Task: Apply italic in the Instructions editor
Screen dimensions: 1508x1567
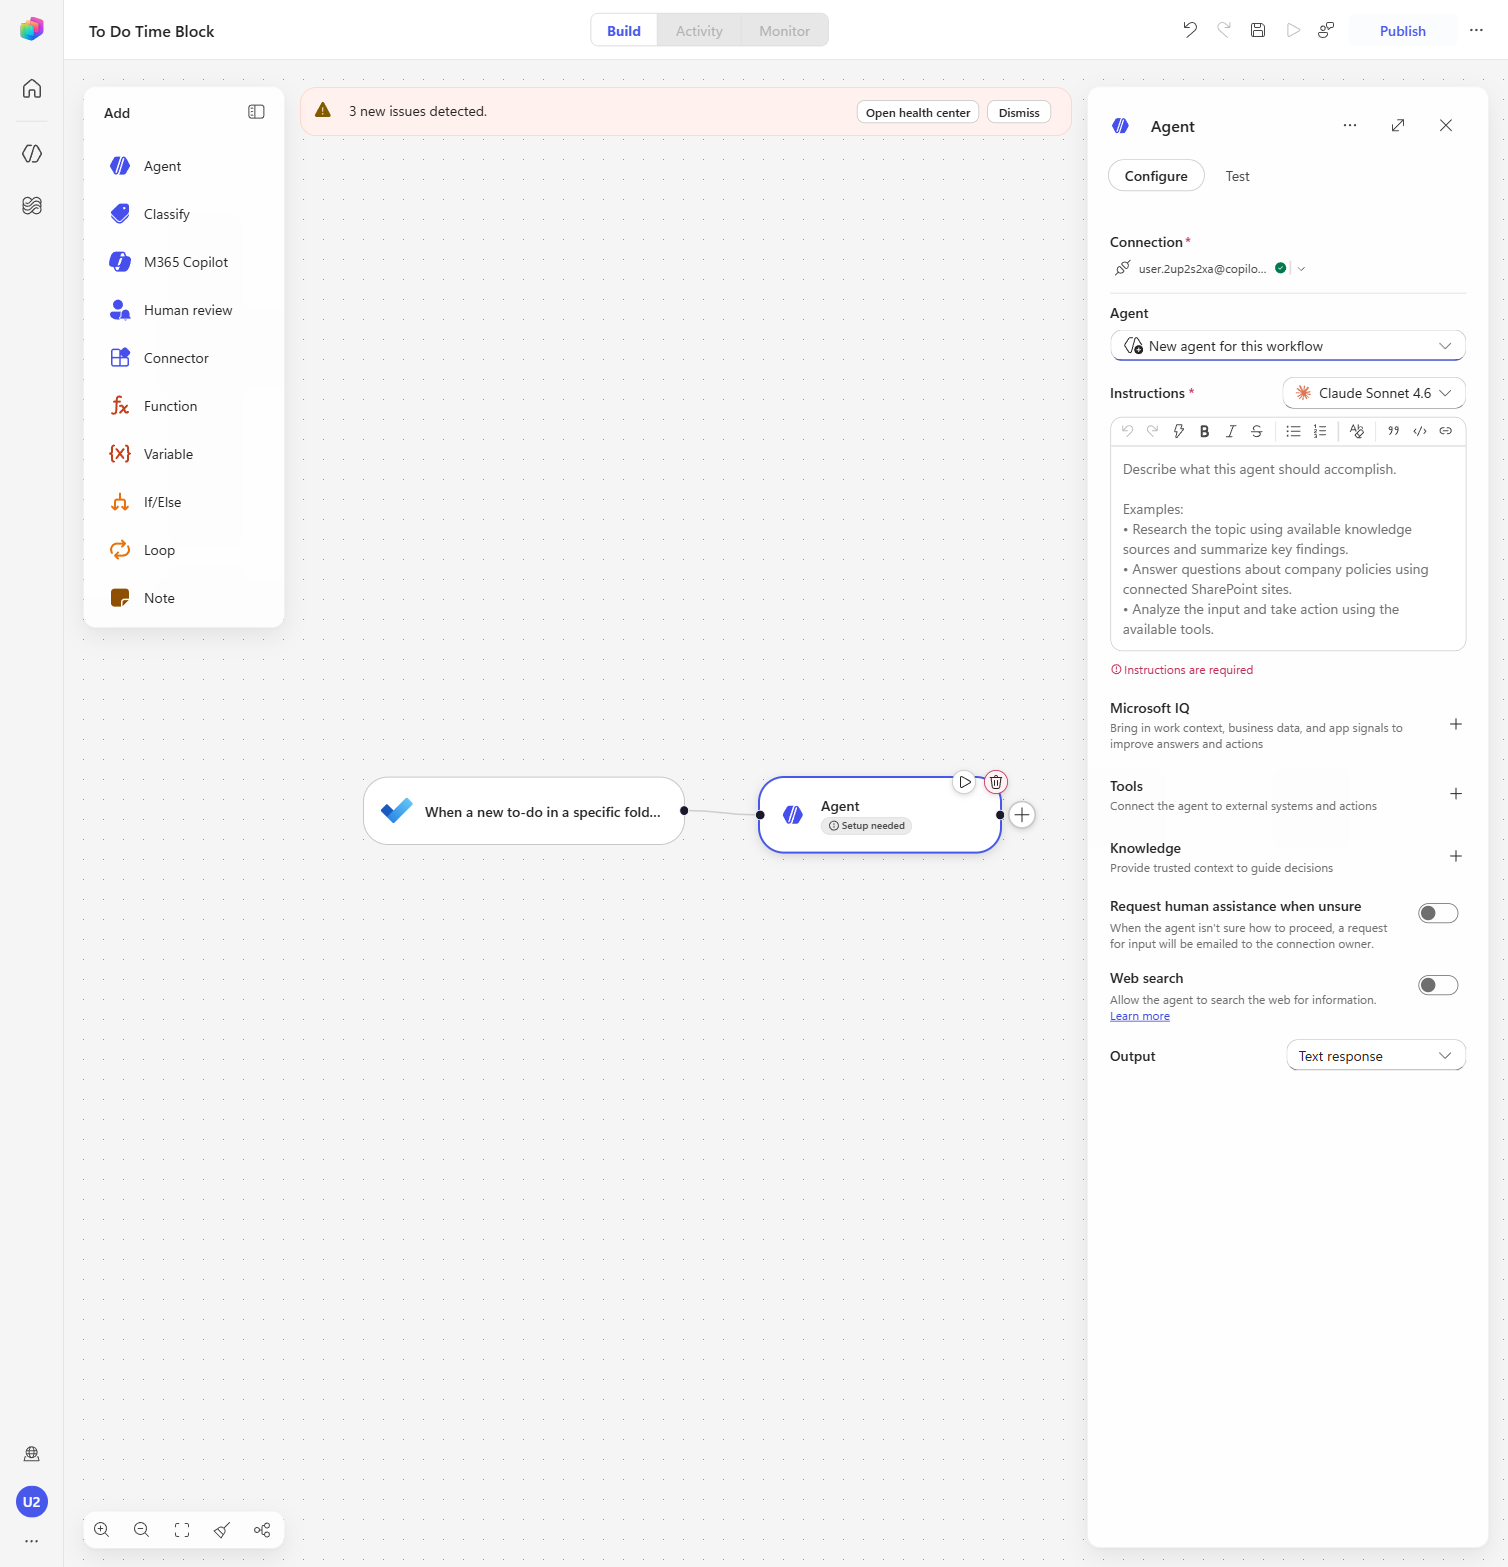Action: click(x=1231, y=431)
